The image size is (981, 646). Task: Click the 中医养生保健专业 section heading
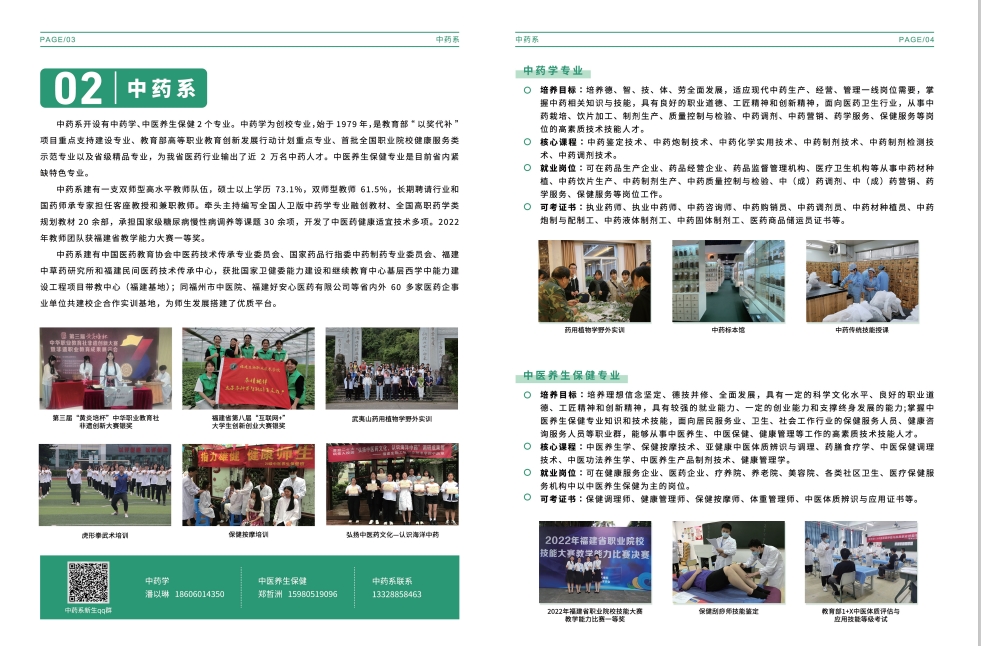[x=572, y=375]
